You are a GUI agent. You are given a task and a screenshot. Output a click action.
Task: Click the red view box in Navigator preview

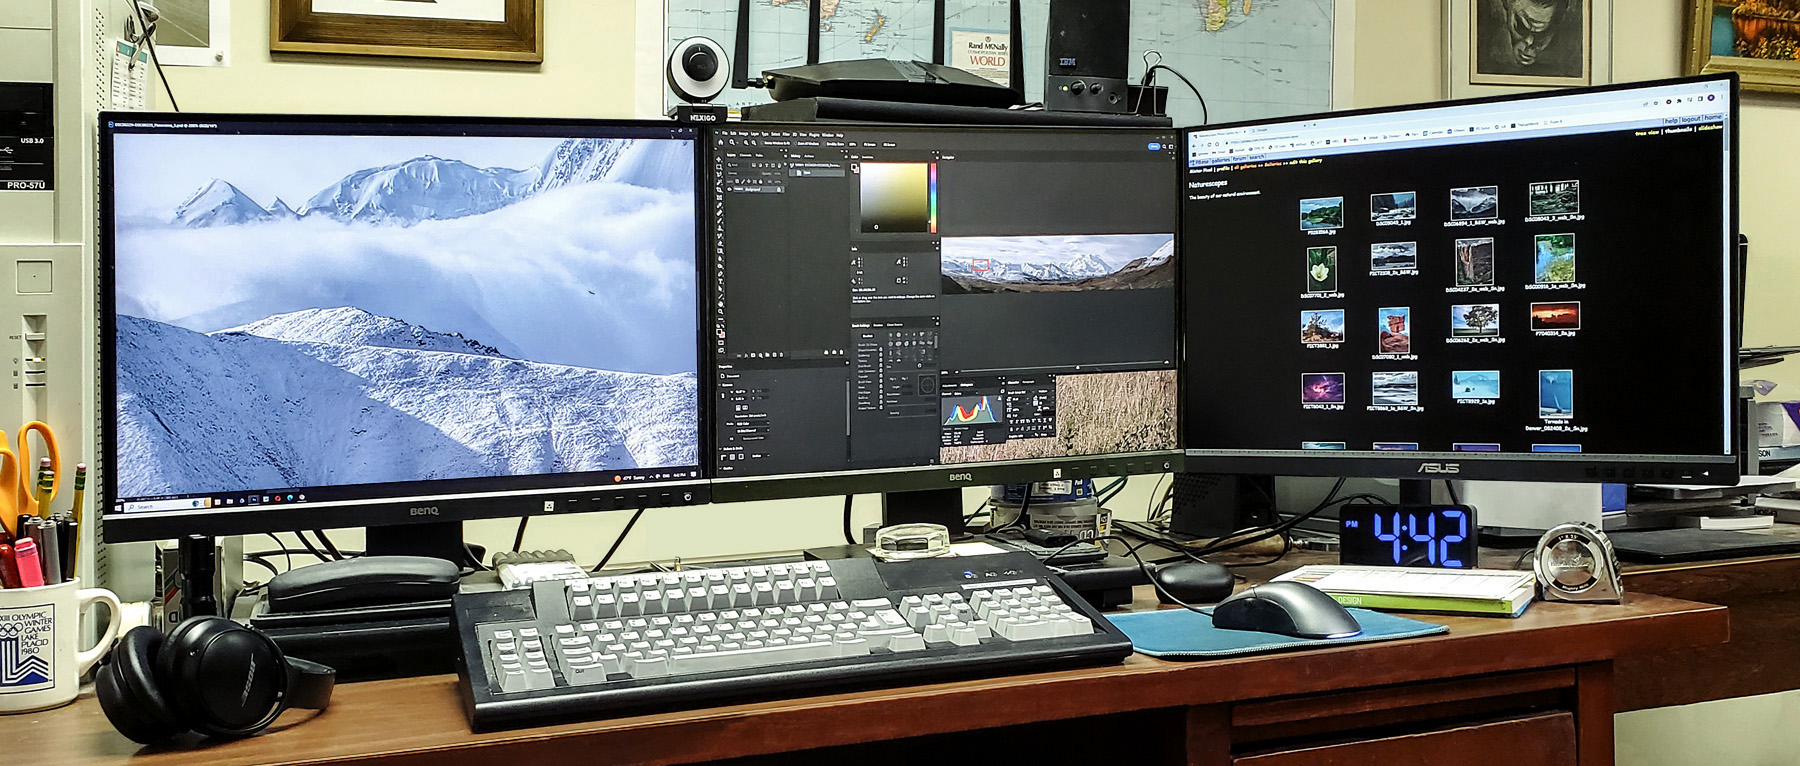coord(981,265)
